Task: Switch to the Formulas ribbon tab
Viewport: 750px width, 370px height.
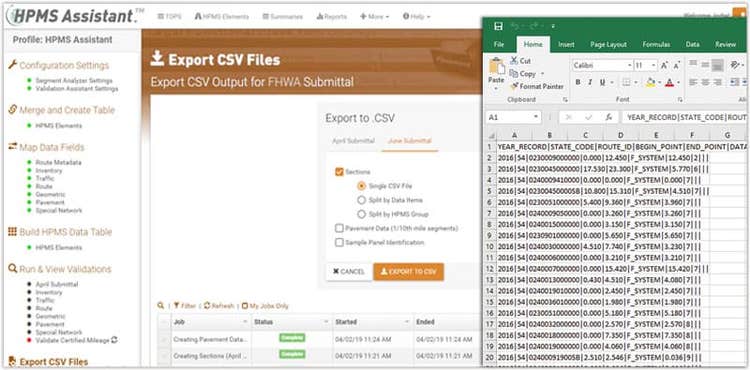Action: point(656,44)
